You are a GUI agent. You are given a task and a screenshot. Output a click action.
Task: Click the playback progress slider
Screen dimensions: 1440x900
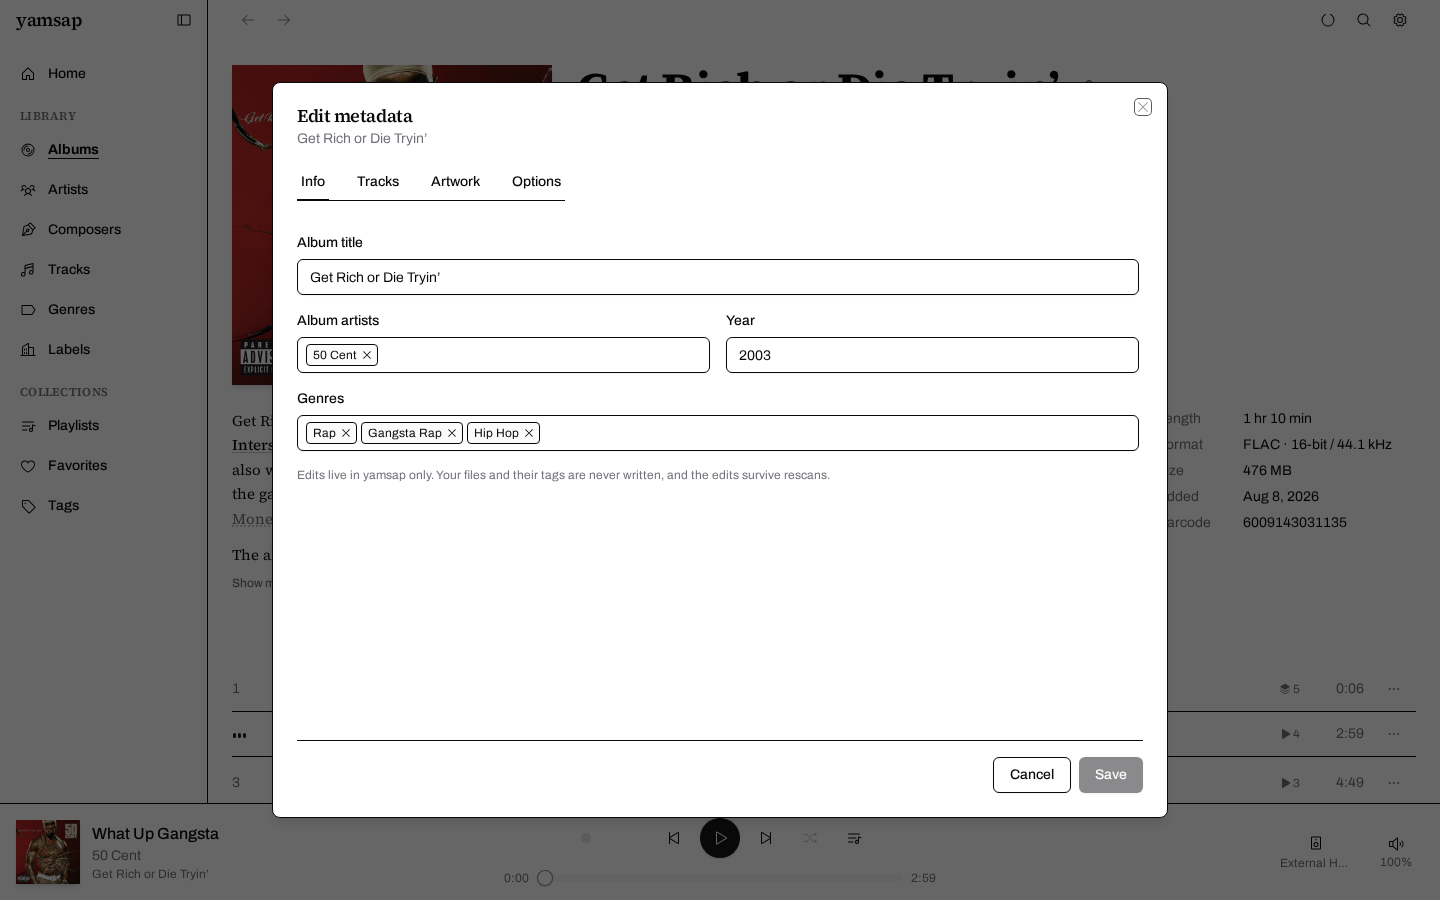[720, 878]
